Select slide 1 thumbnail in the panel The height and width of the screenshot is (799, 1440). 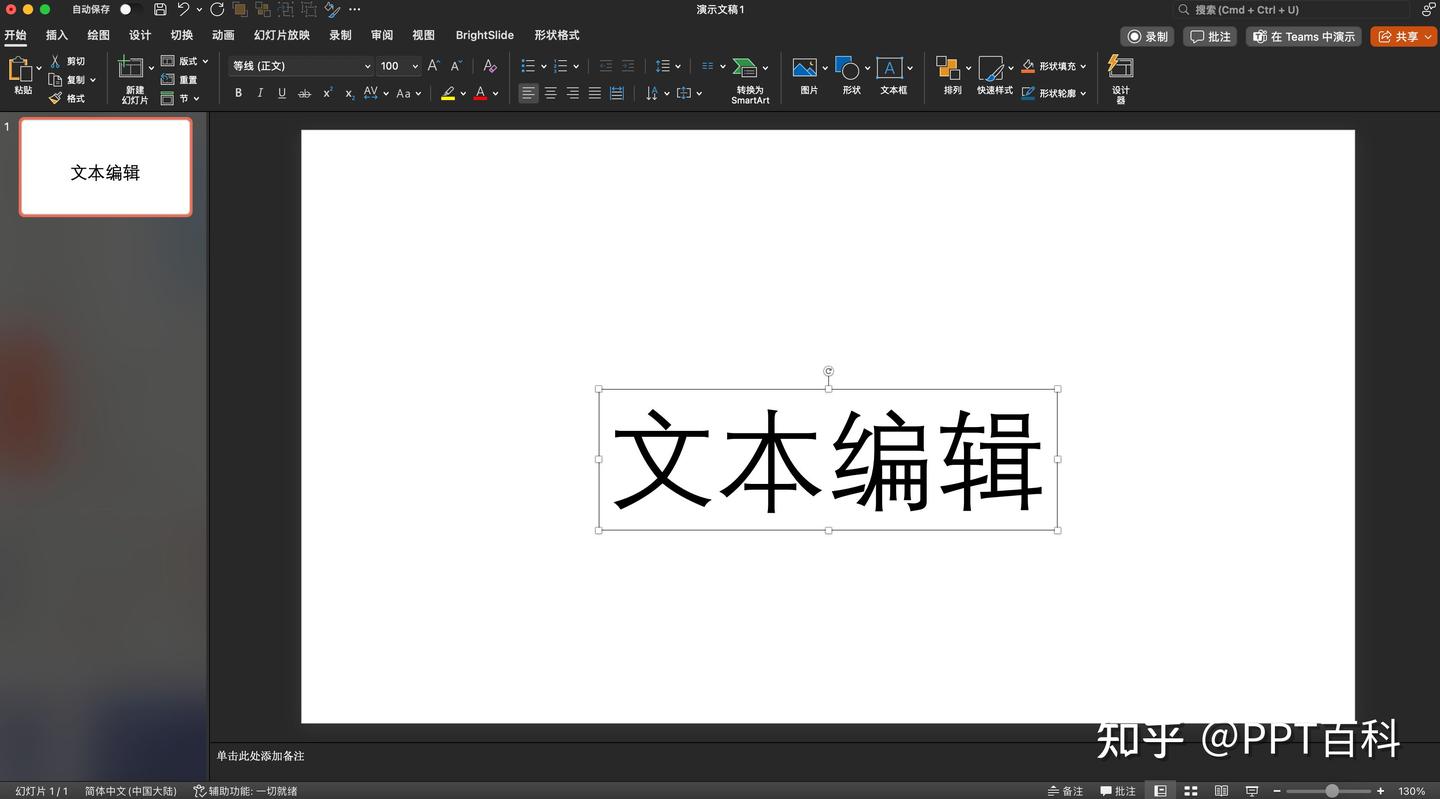tap(105, 167)
